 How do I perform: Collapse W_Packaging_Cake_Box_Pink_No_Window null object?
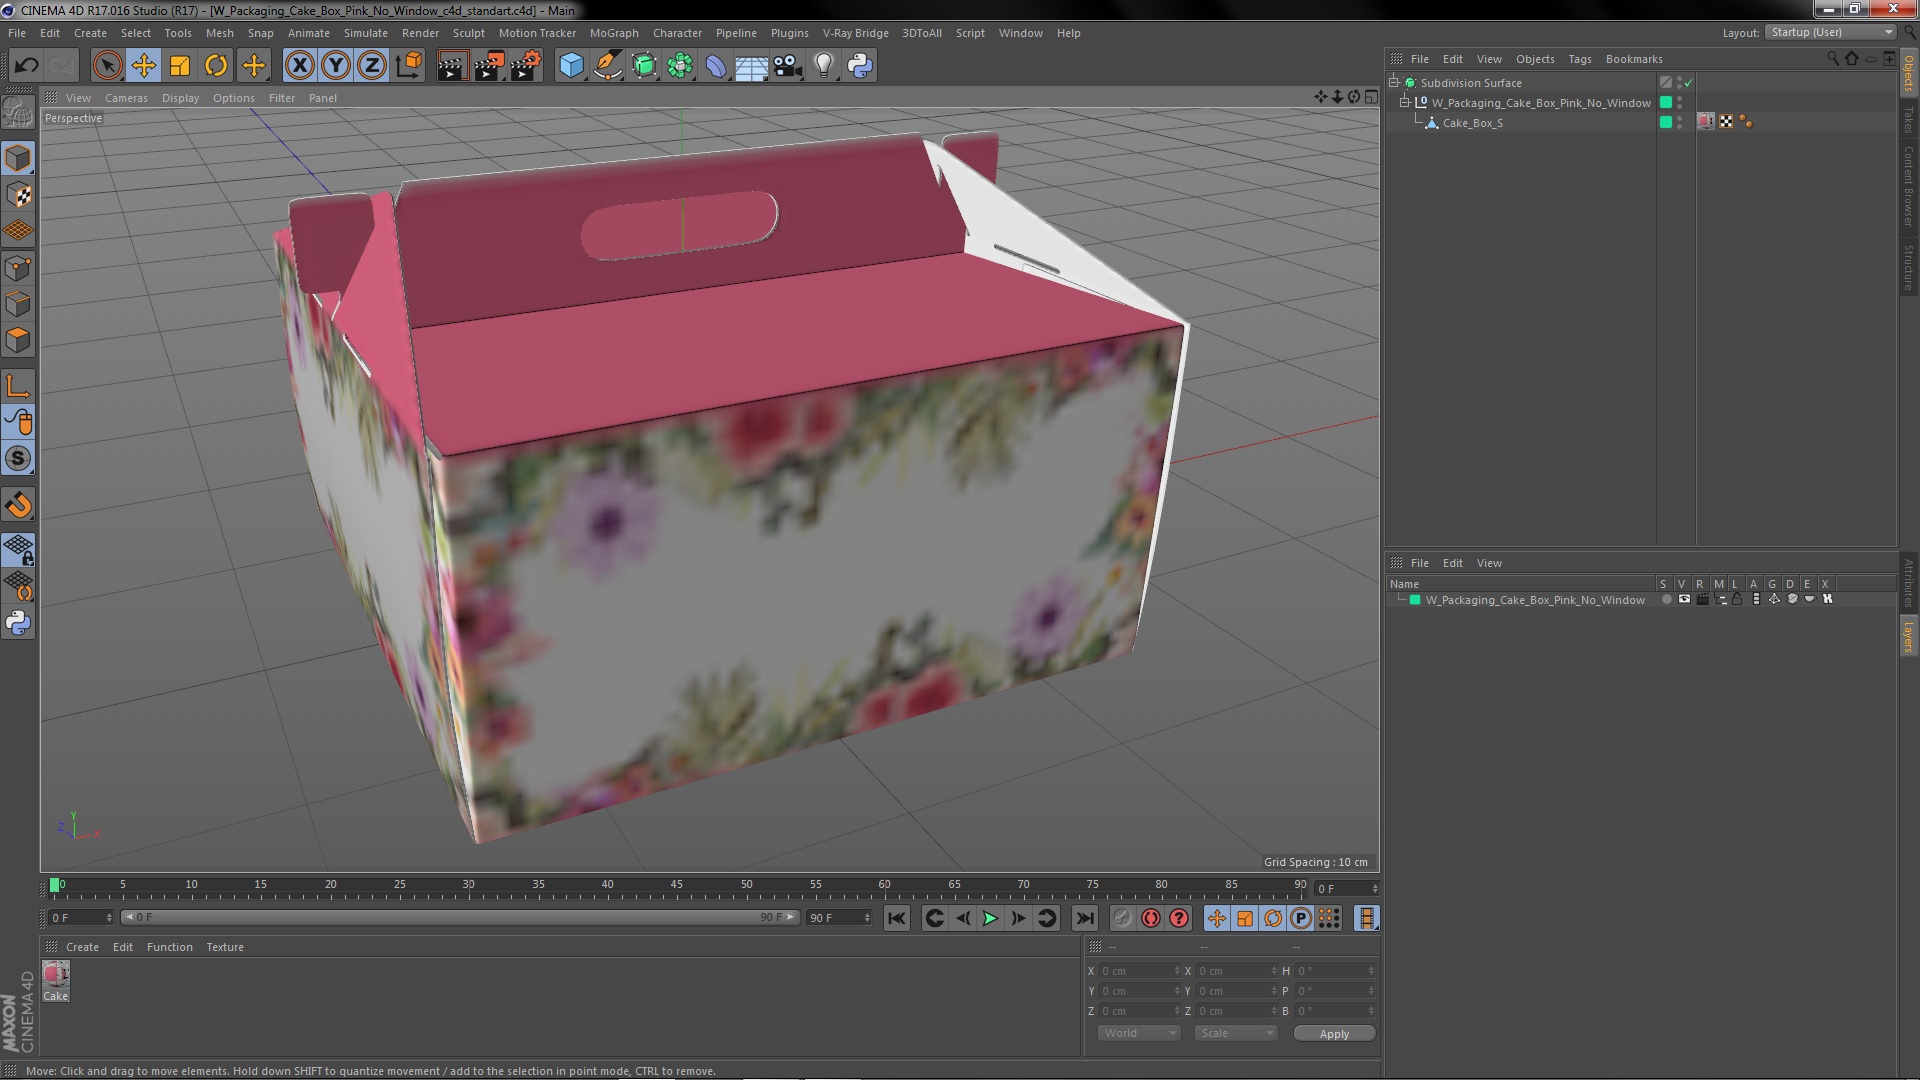click(1405, 102)
